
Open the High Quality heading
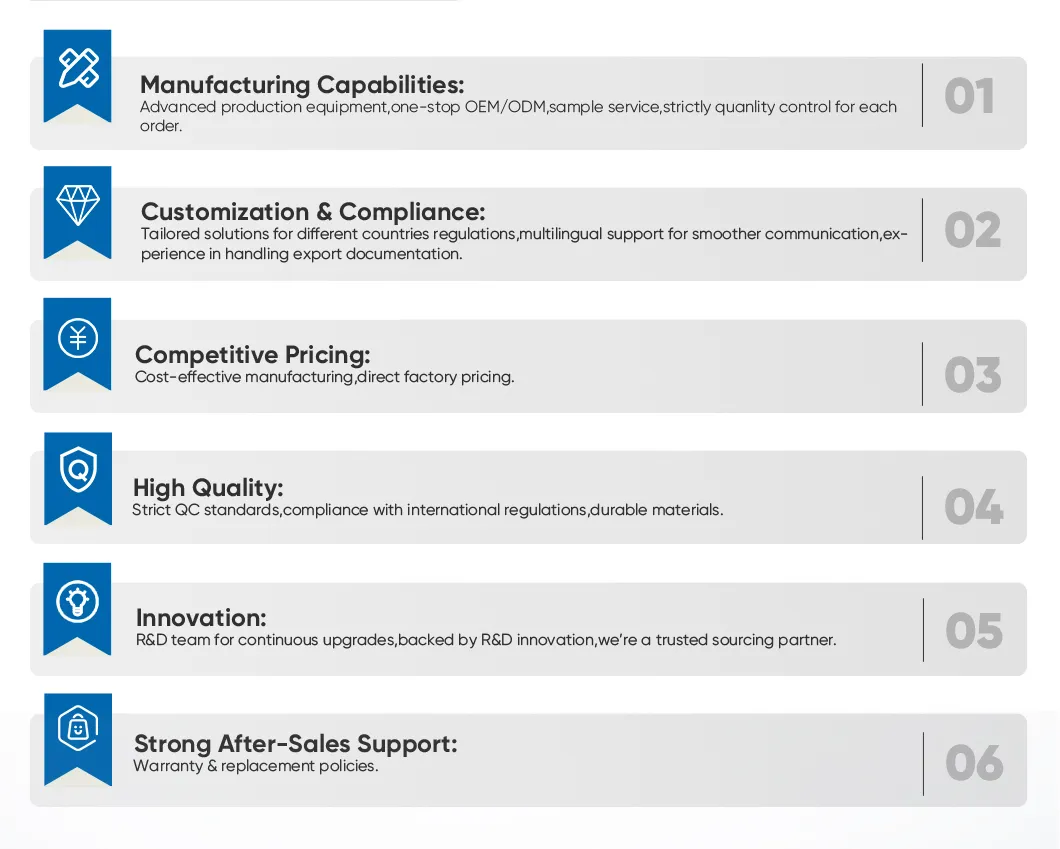point(208,488)
